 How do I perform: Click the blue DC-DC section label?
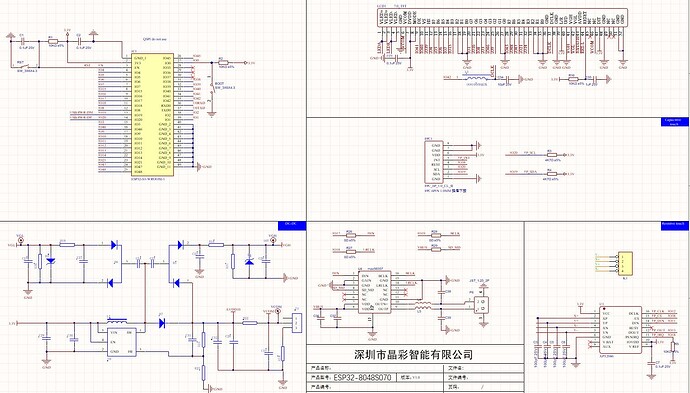point(291,225)
